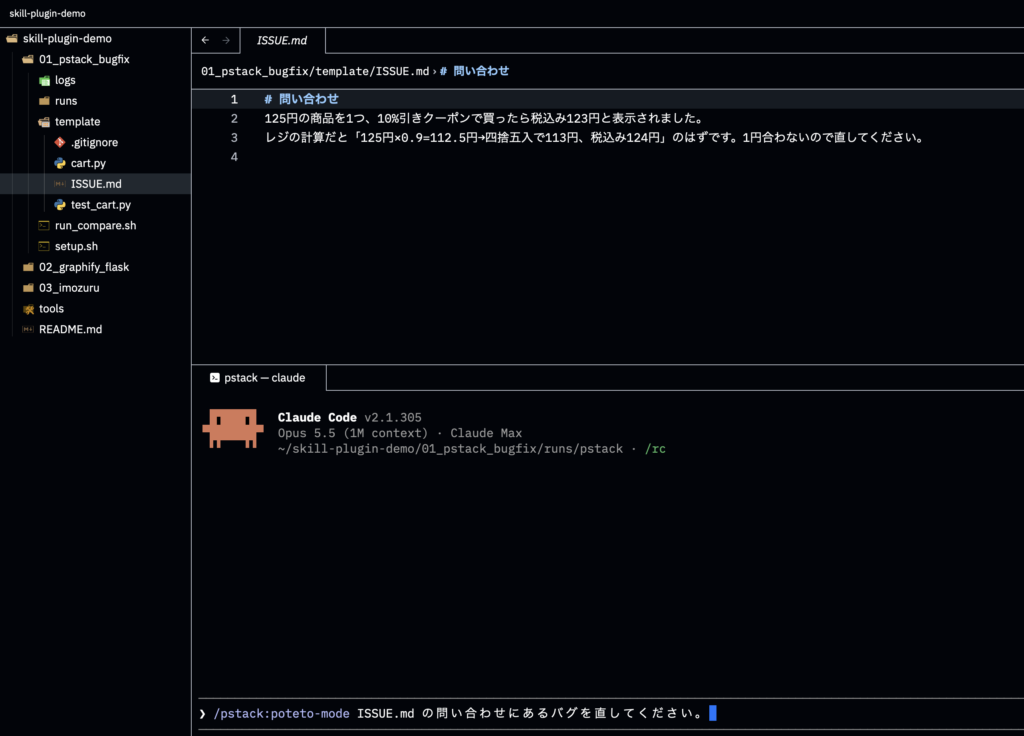Click line number 3 in the gutter
Viewport: 1024px width, 736px height.
(234, 138)
